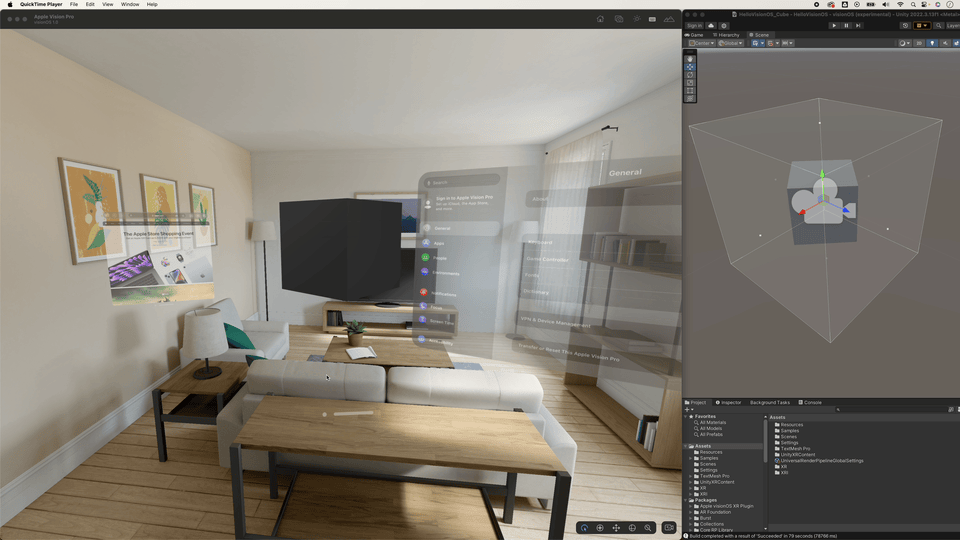Select All Prefabs favorite search
The height and width of the screenshot is (540, 960).
point(711,435)
